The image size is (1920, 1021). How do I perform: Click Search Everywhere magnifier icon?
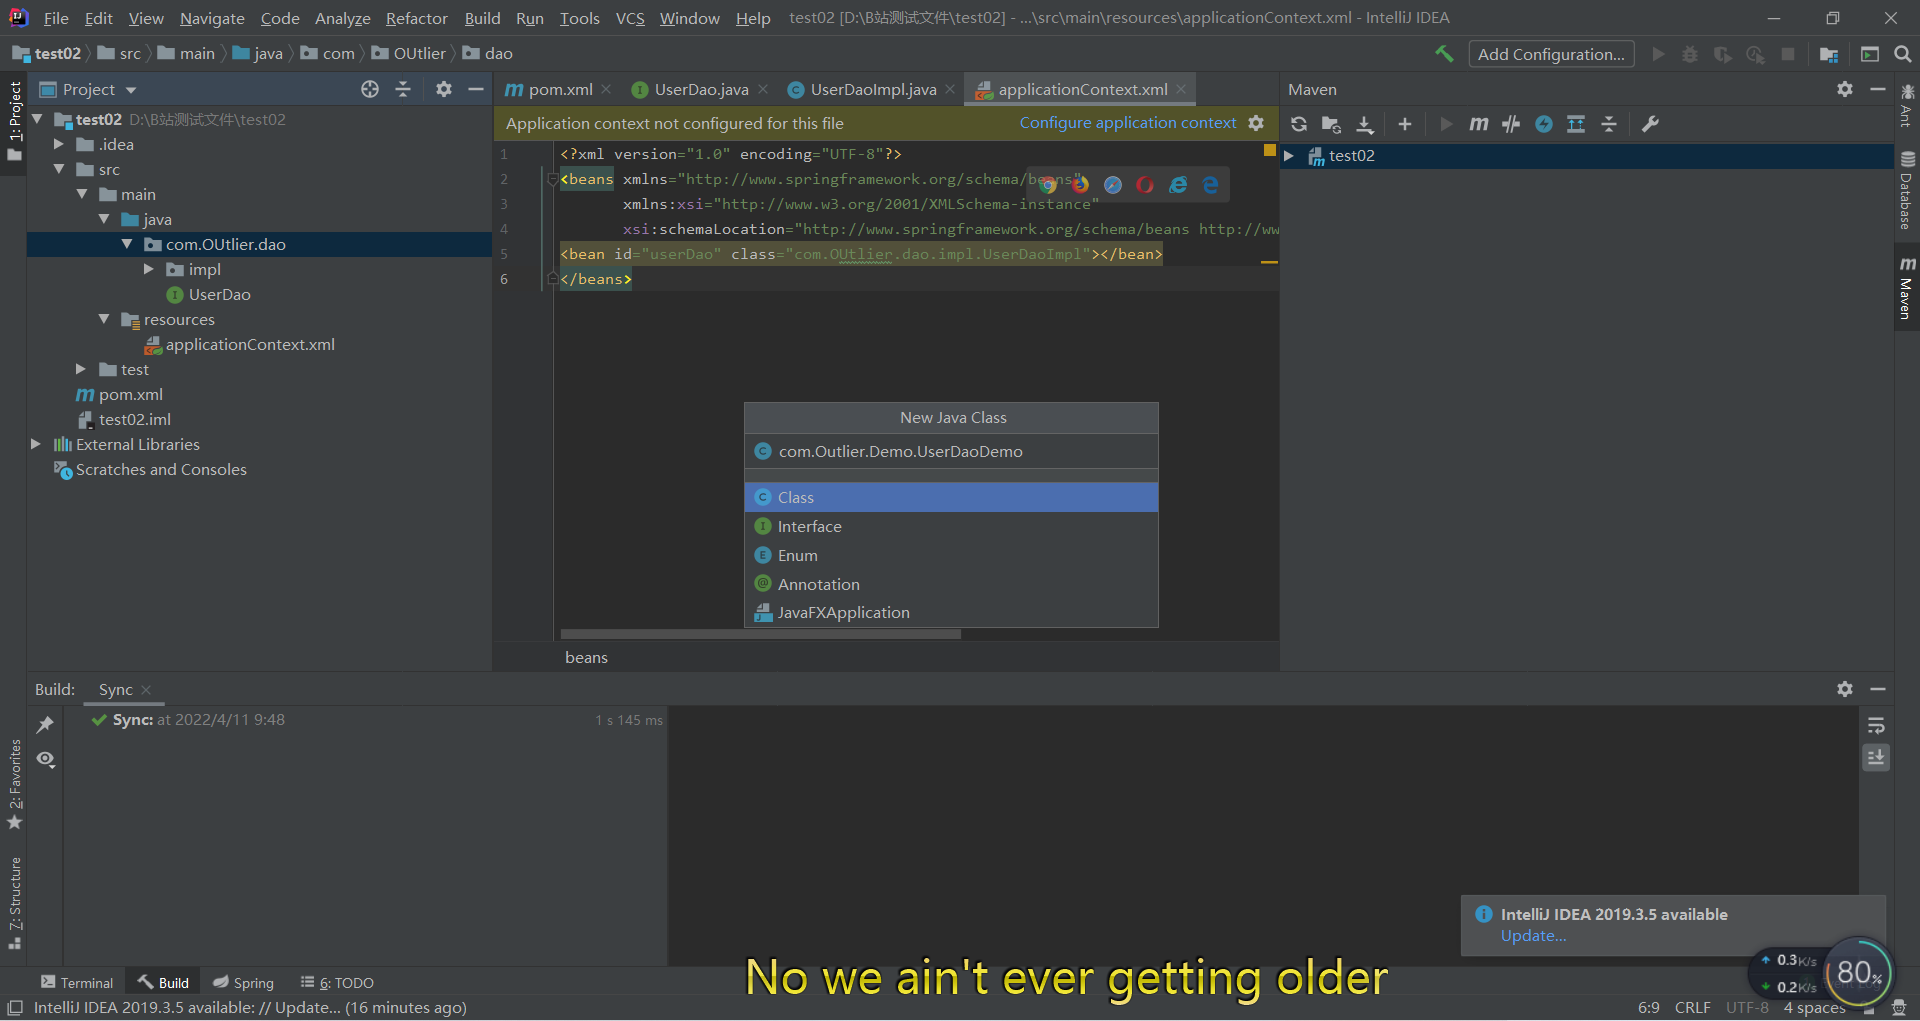[x=1903, y=54]
